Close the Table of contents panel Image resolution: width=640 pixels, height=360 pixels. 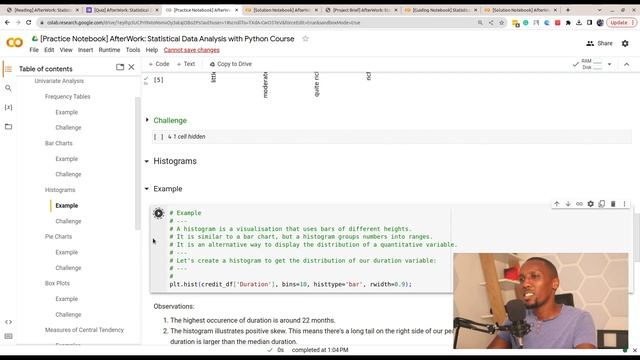tap(131, 67)
